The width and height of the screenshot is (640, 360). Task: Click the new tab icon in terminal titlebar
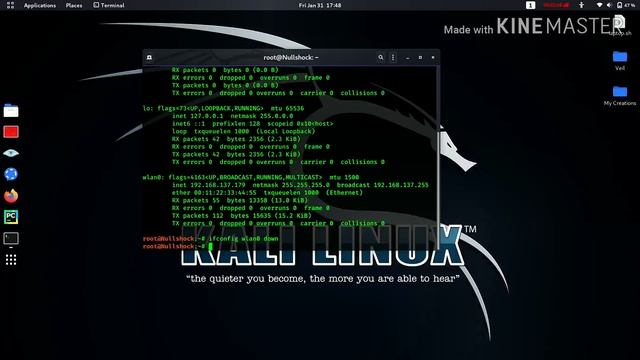click(149, 58)
